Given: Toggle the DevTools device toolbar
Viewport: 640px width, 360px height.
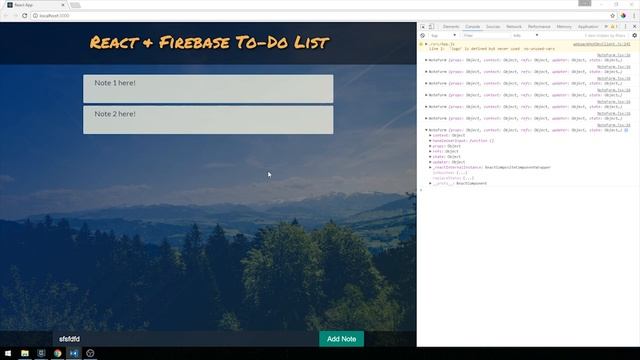Looking at the screenshot, I should coord(431,27).
